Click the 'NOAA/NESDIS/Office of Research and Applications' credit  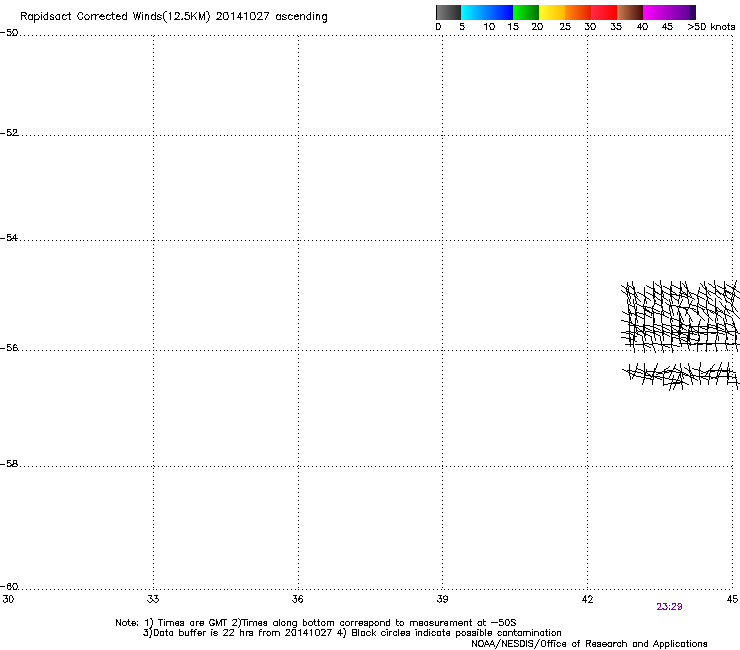point(589,644)
